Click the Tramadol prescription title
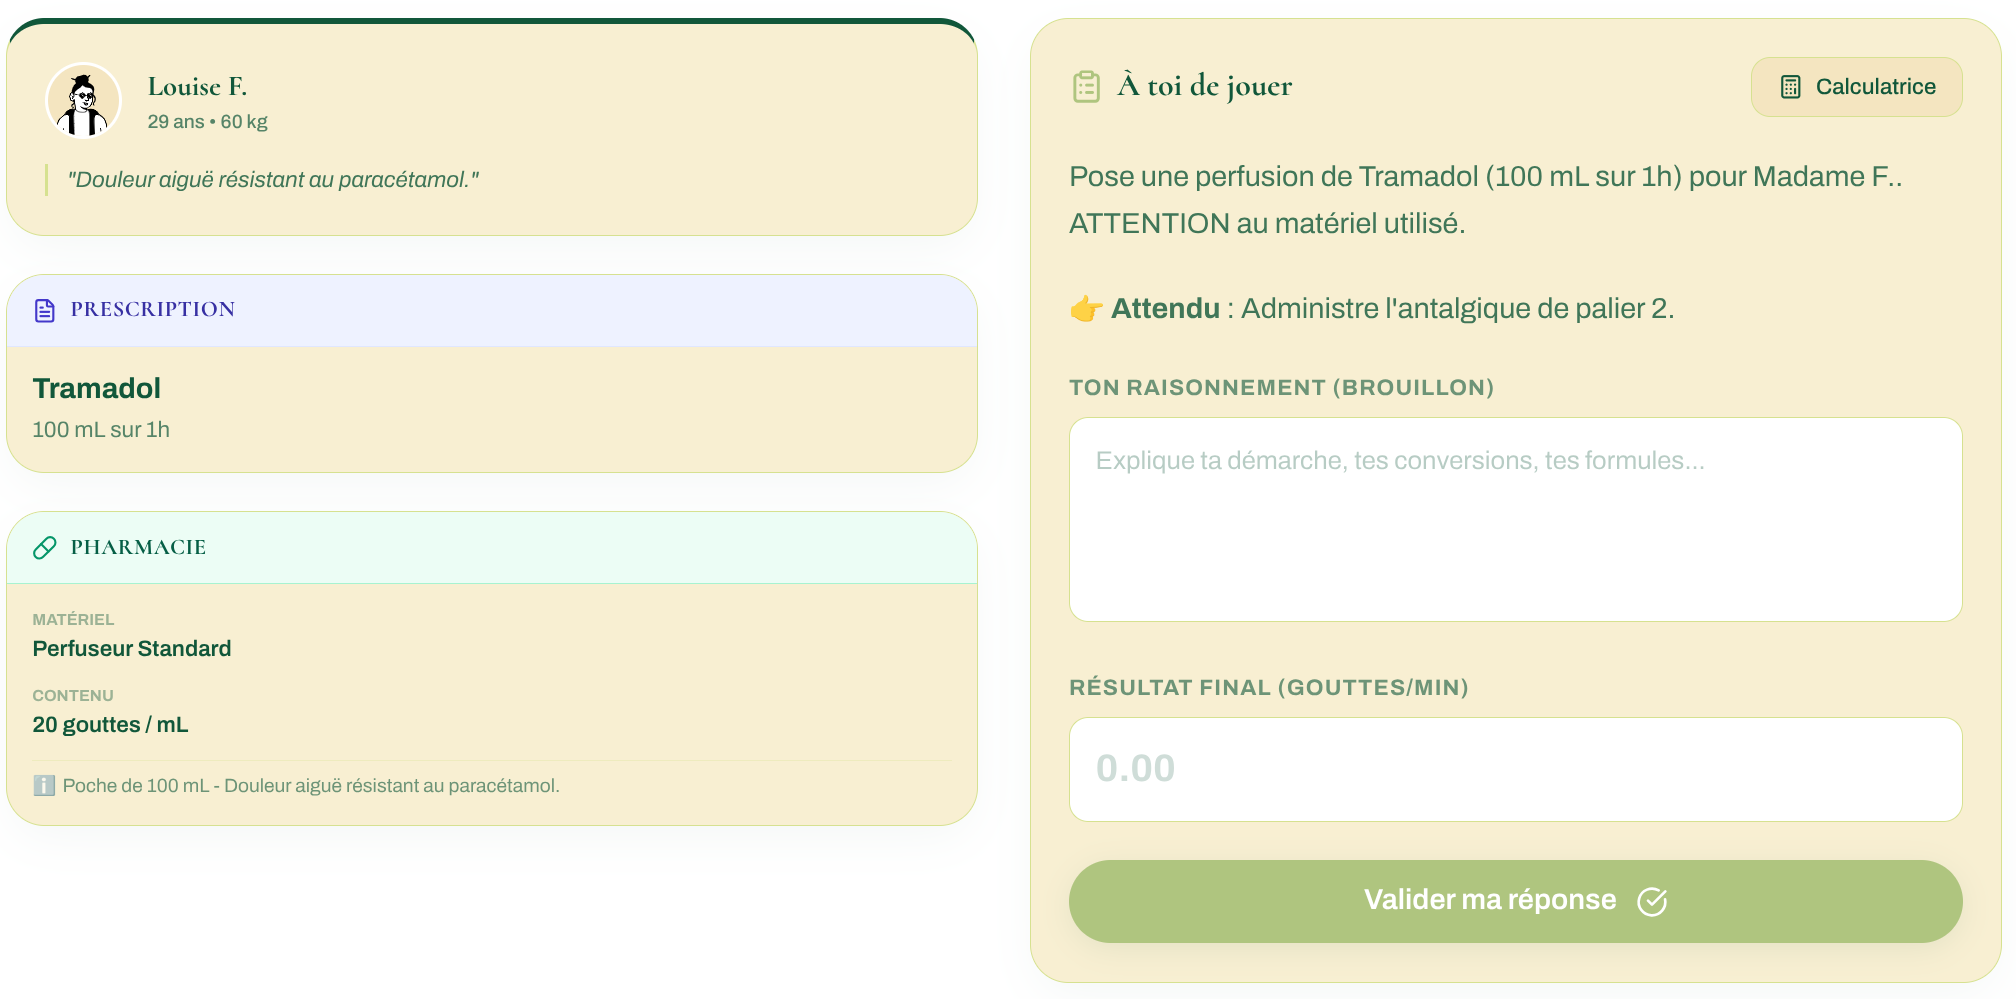The image size is (2016, 999). pos(97,388)
